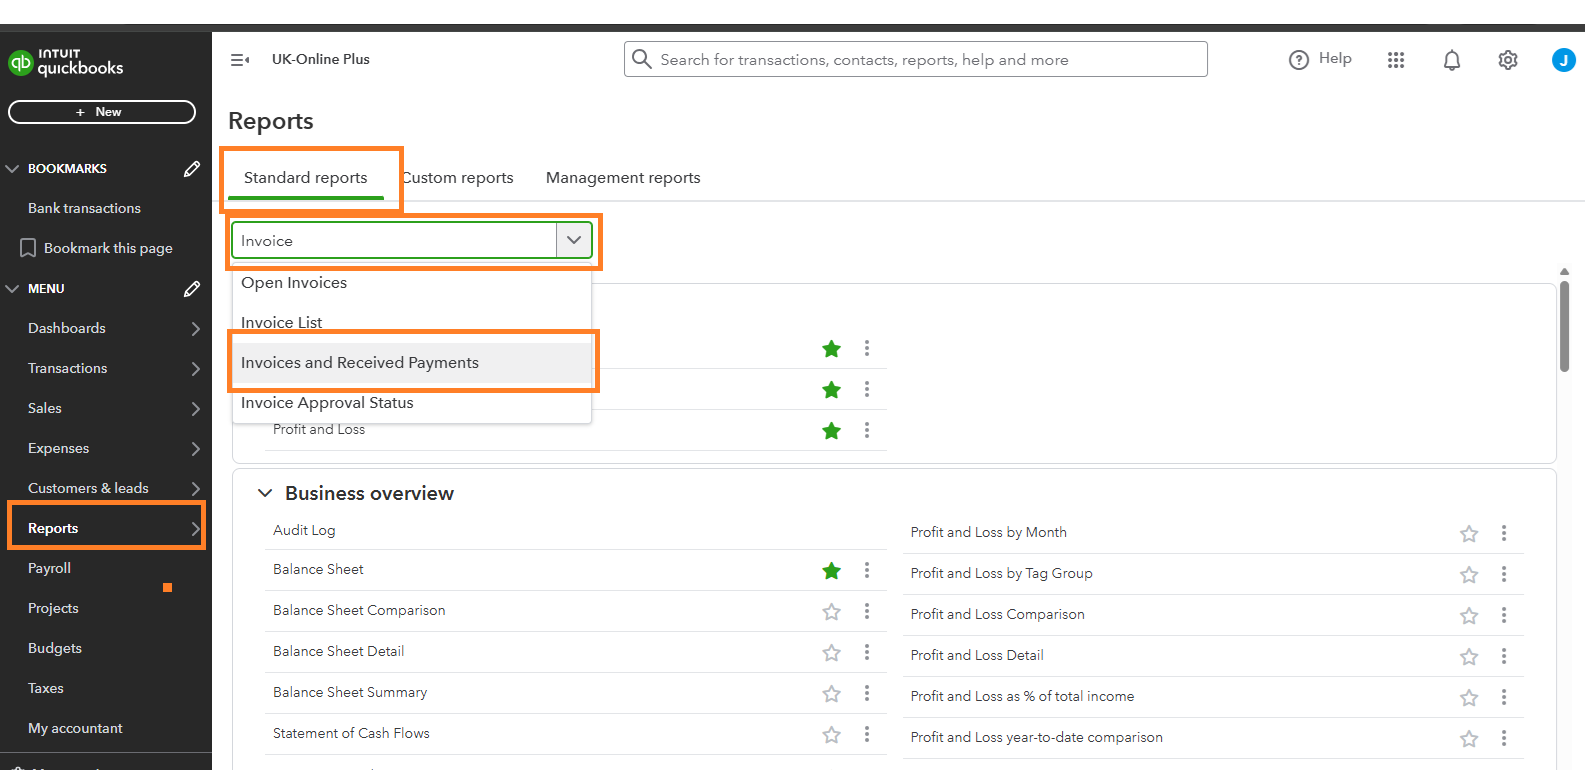The height and width of the screenshot is (770, 1585).
Task: Open more options for Profit and Loss by Month
Action: point(1504,533)
